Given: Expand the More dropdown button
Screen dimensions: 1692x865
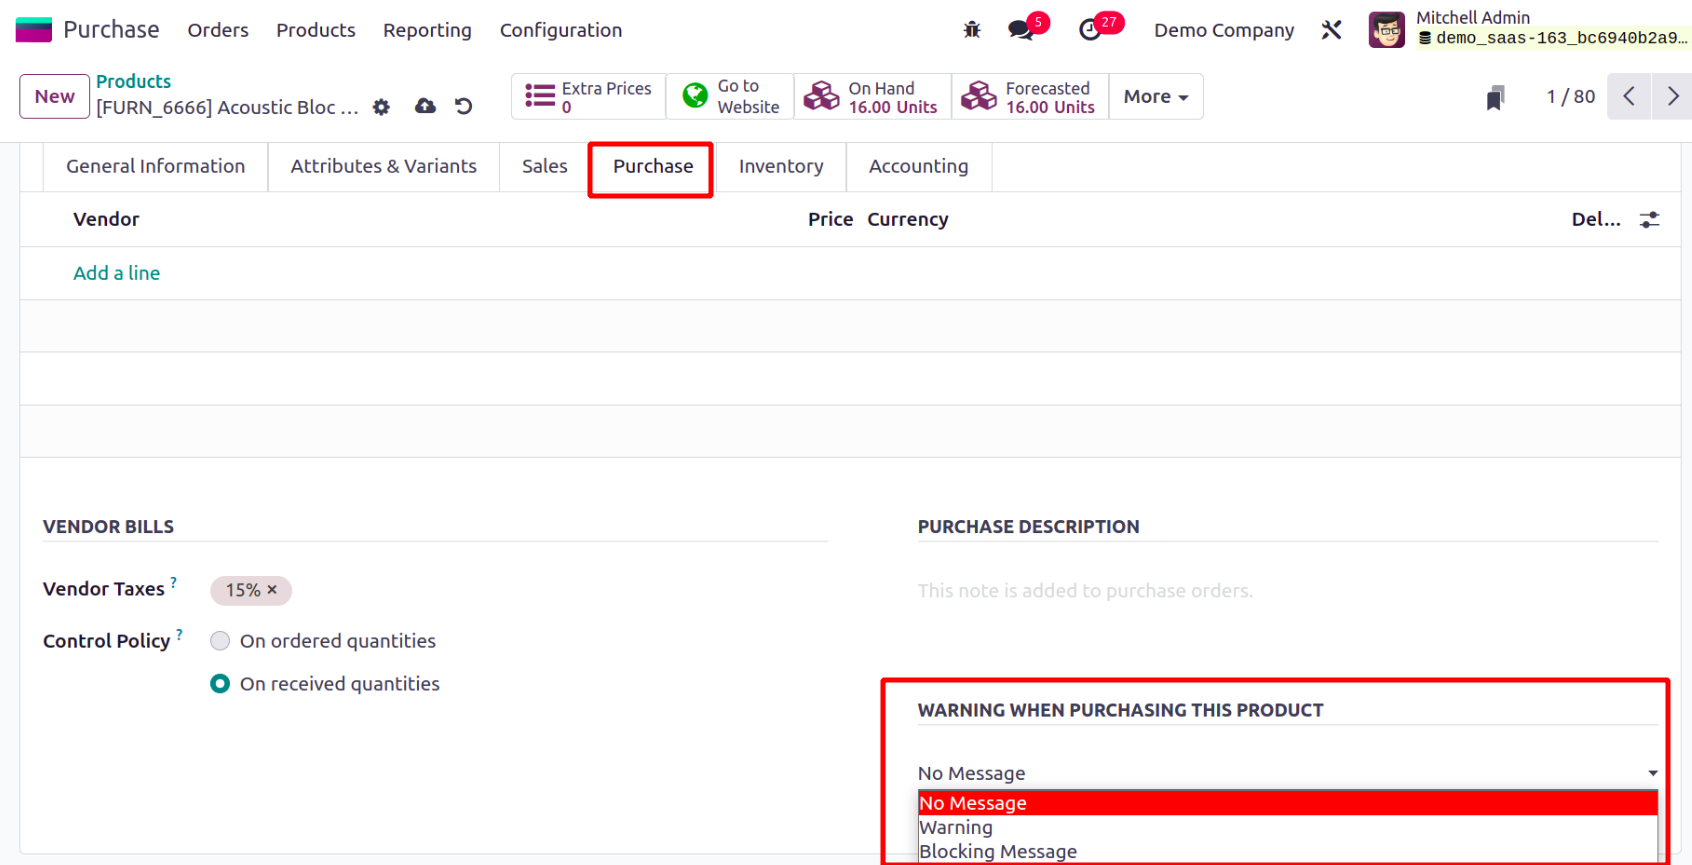Looking at the screenshot, I should point(1155,97).
